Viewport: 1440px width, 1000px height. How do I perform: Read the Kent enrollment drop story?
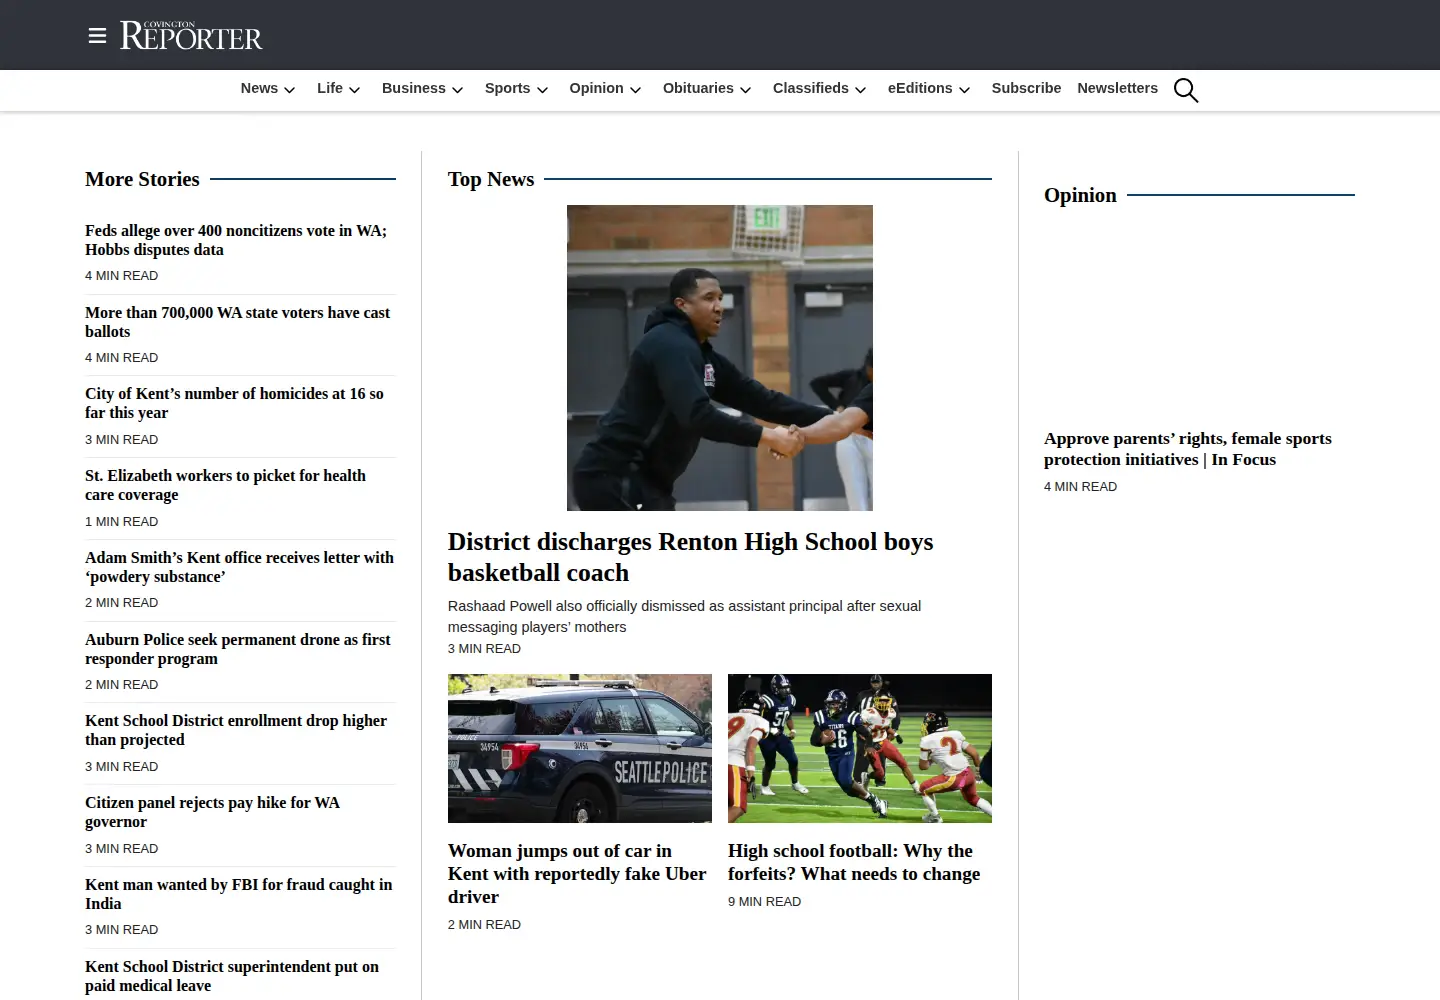236,730
